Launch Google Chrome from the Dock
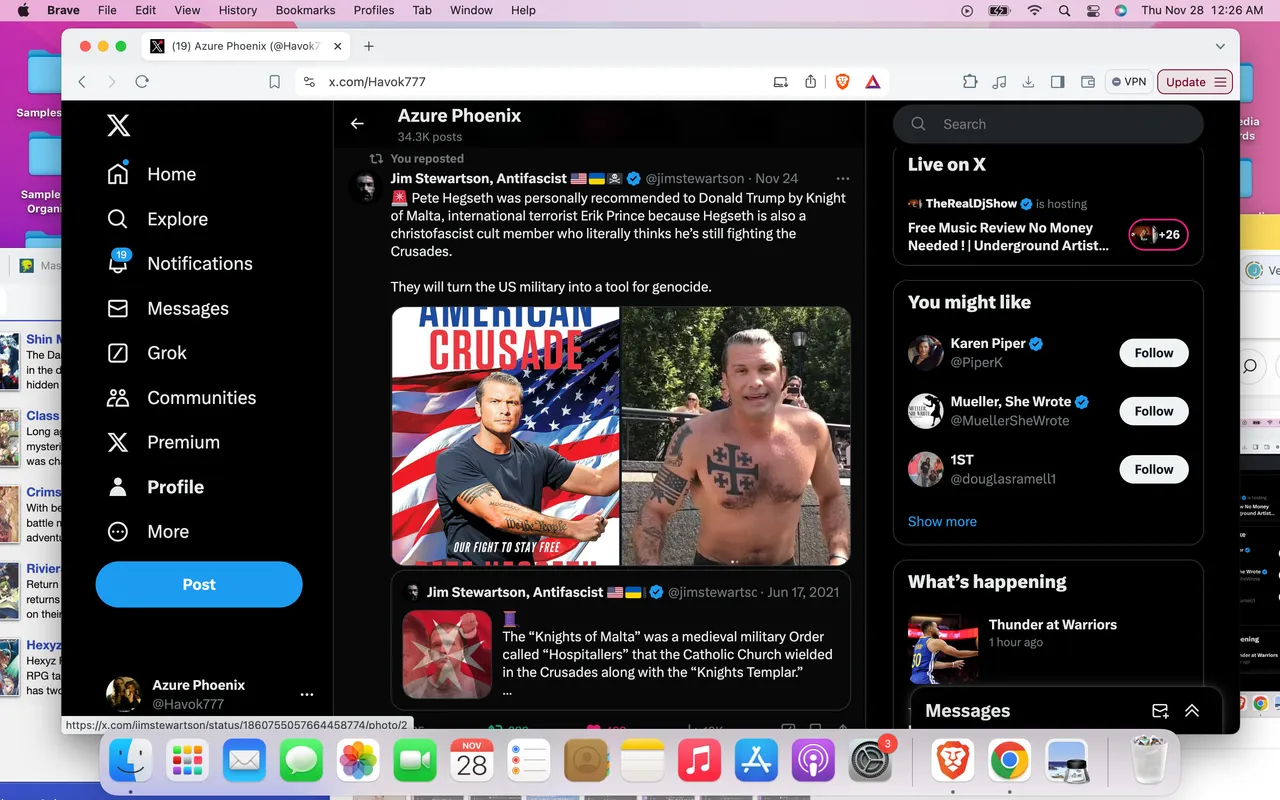The height and width of the screenshot is (800, 1280). (x=1010, y=762)
